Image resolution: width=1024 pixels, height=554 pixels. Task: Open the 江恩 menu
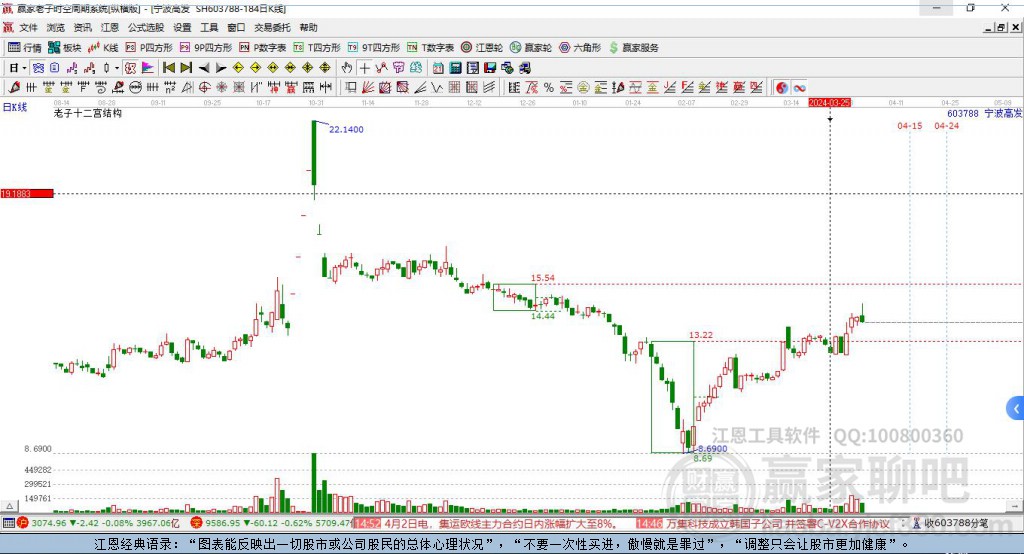(x=110, y=27)
